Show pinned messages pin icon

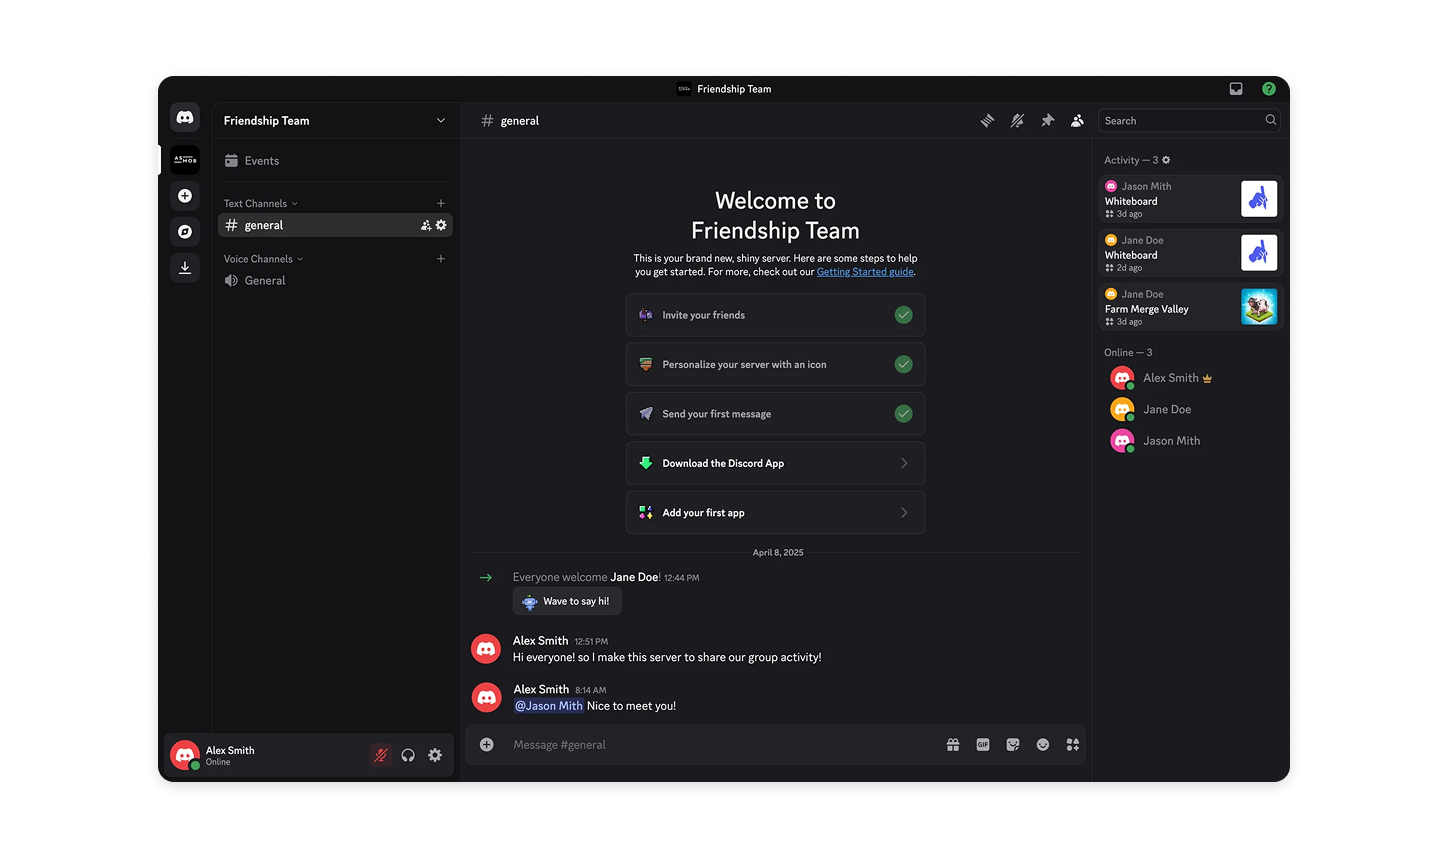click(x=1047, y=120)
